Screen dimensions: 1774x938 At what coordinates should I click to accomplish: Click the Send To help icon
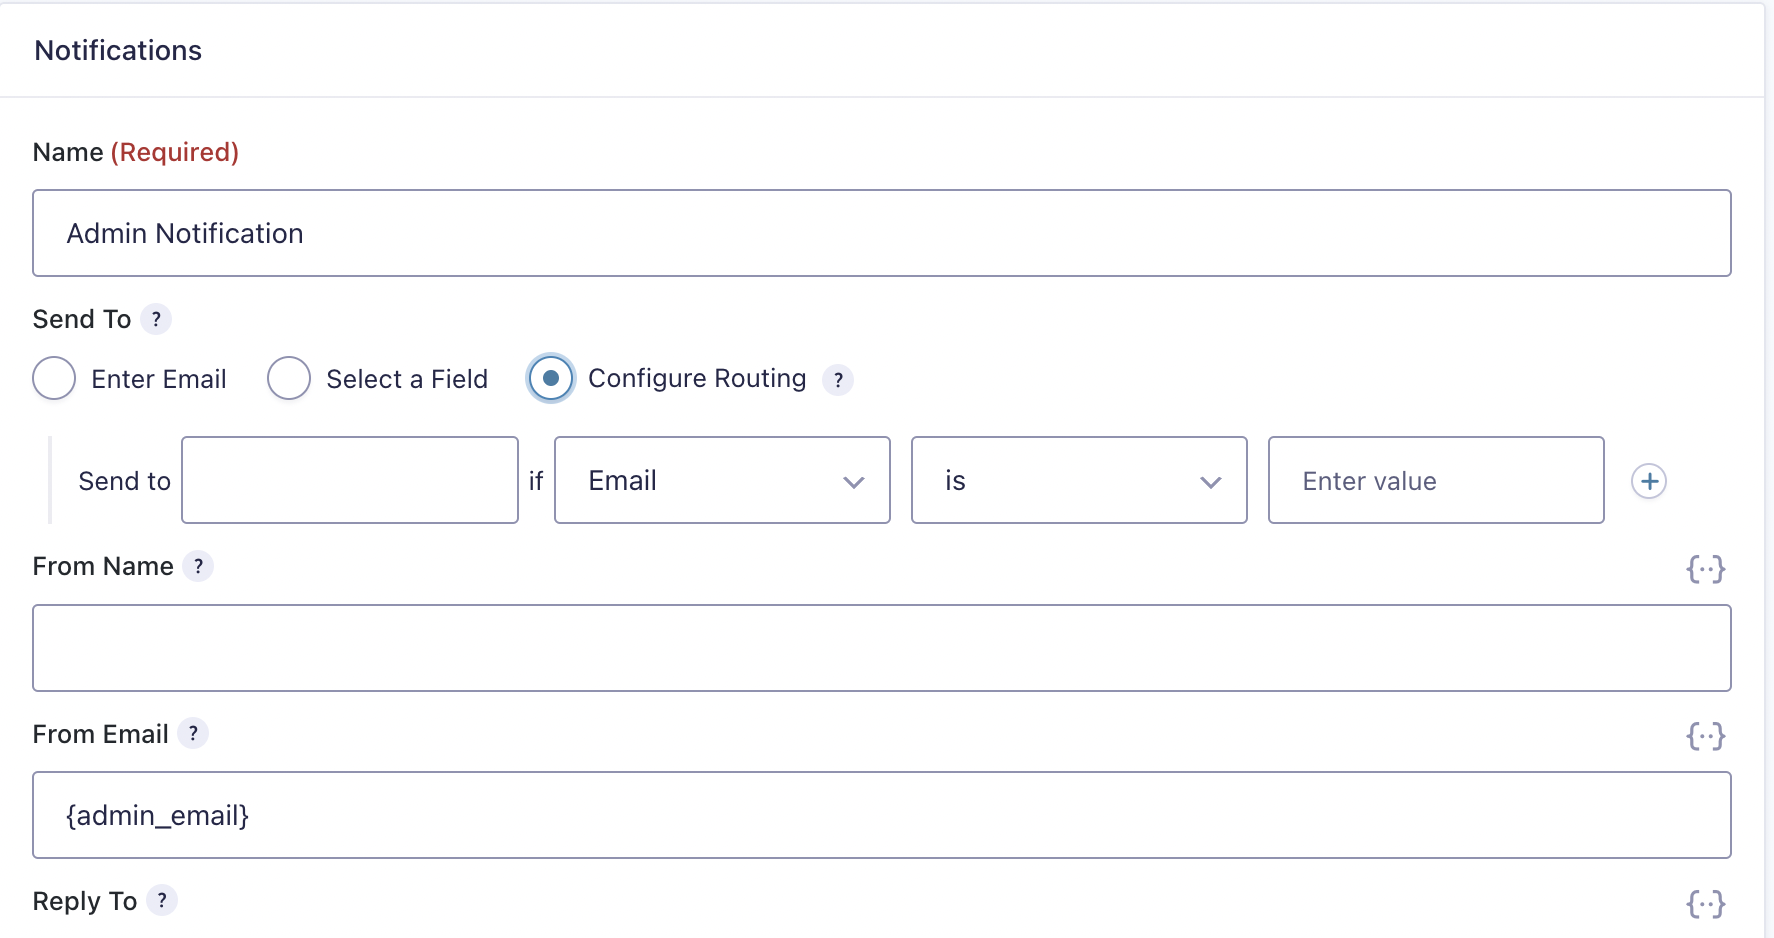(156, 320)
